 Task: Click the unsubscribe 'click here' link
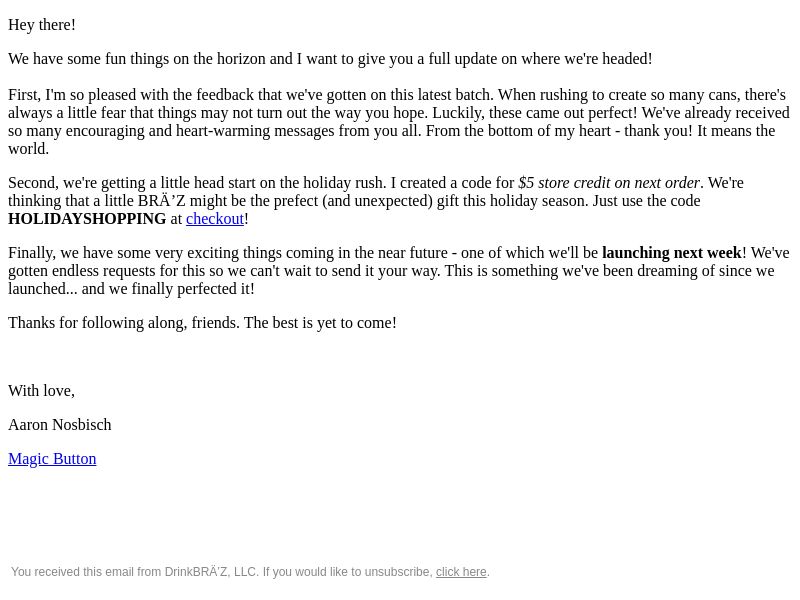[461, 572]
